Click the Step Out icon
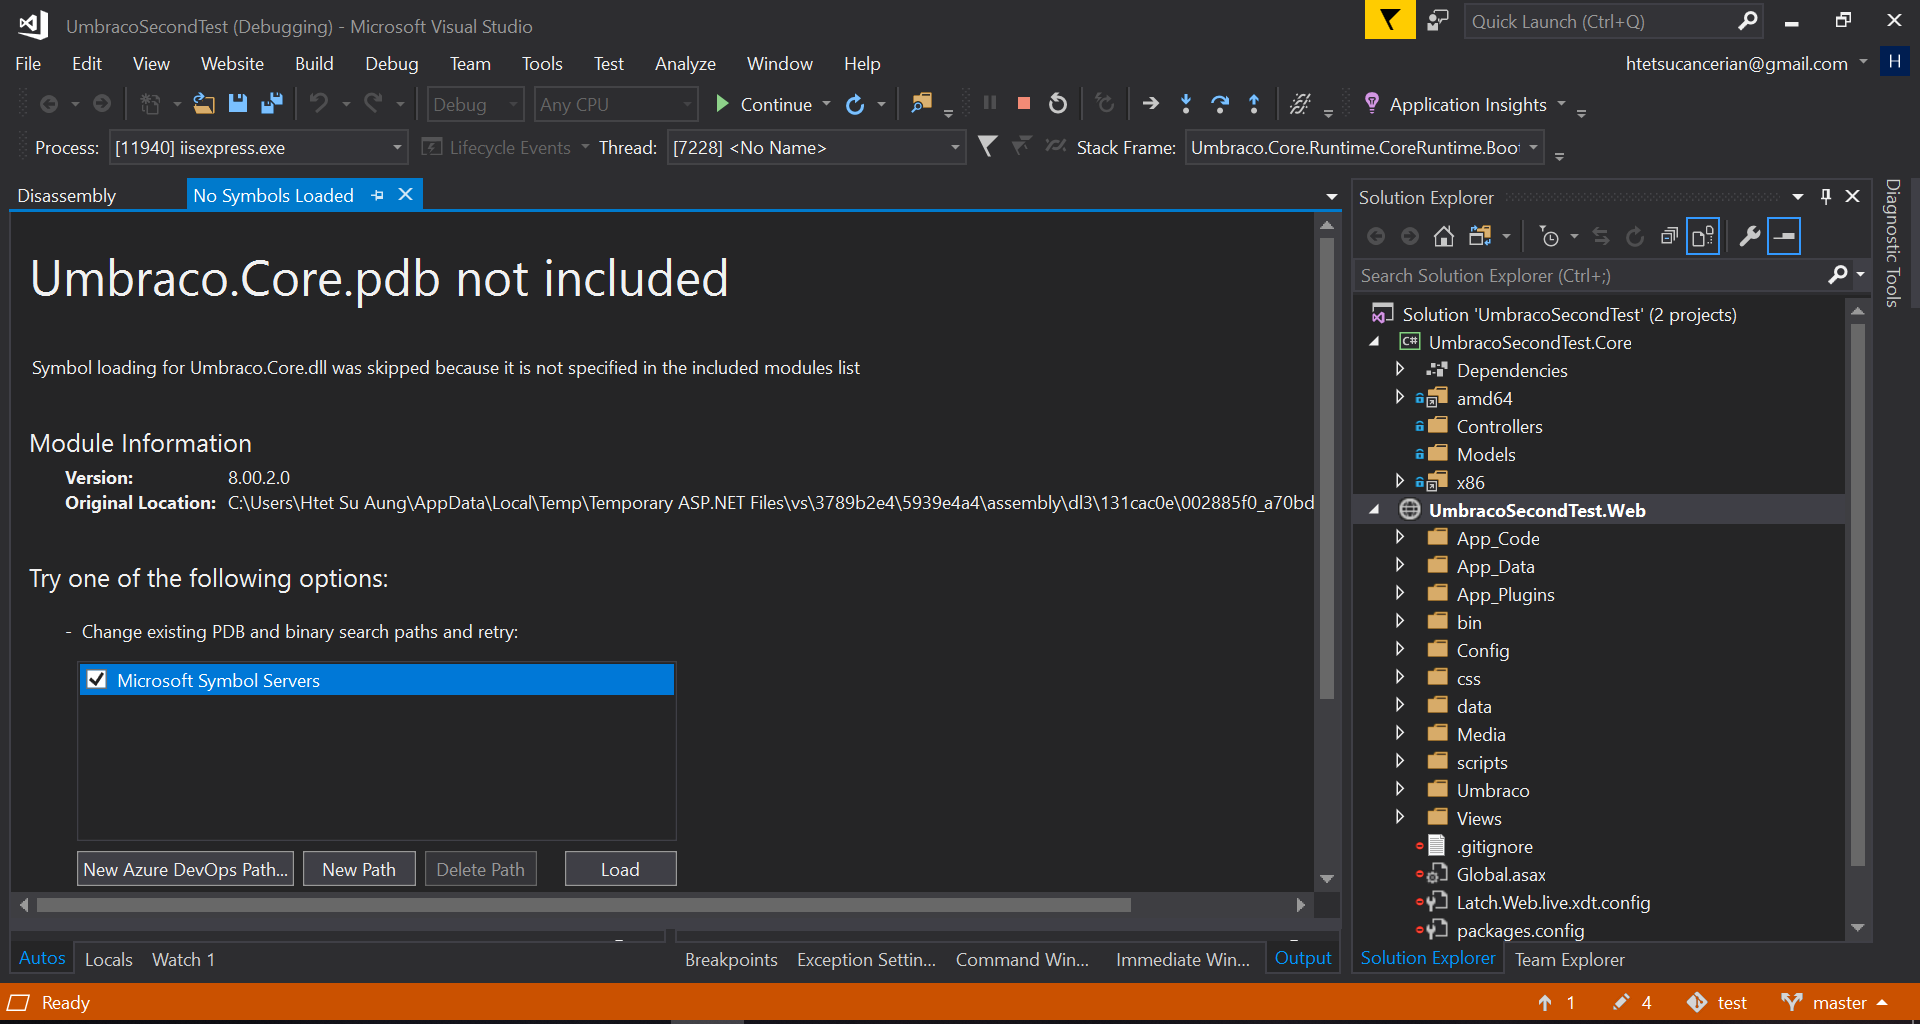 [1254, 104]
